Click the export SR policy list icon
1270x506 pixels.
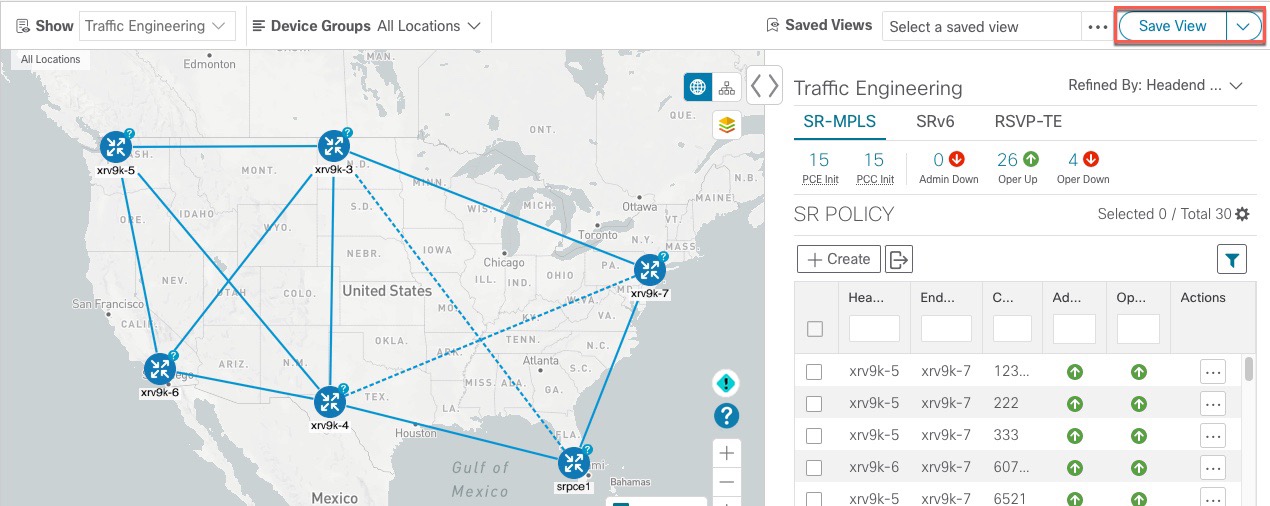pos(899,259)
